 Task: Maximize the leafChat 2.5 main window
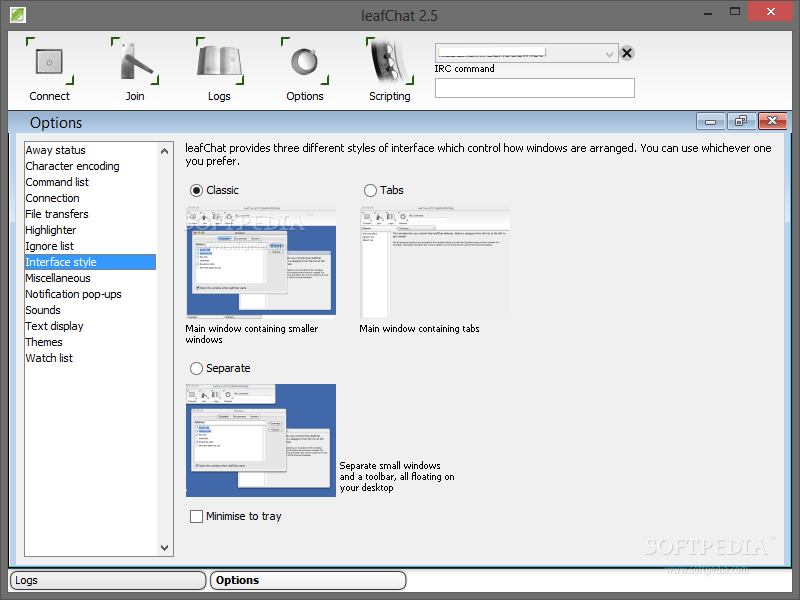coord(735,12)
